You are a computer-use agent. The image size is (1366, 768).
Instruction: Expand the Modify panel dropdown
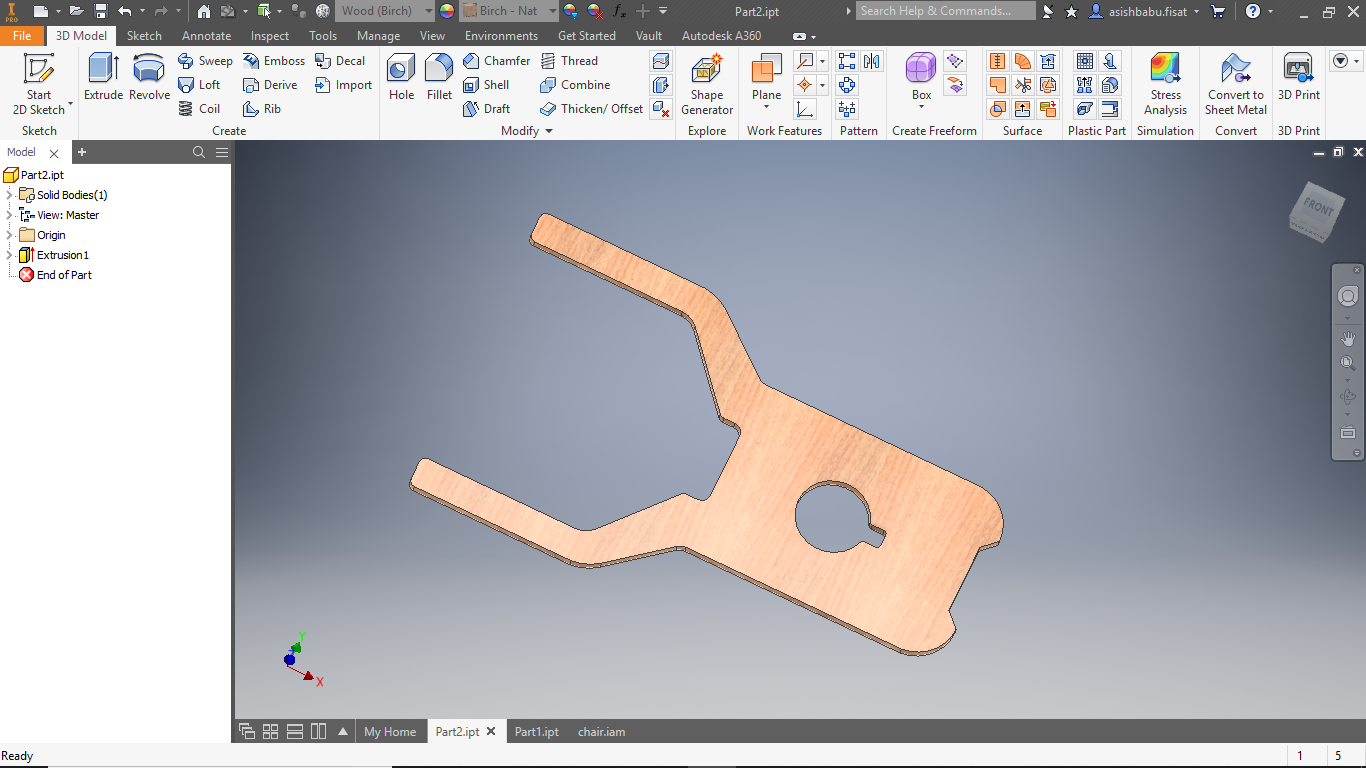[549, 131]
